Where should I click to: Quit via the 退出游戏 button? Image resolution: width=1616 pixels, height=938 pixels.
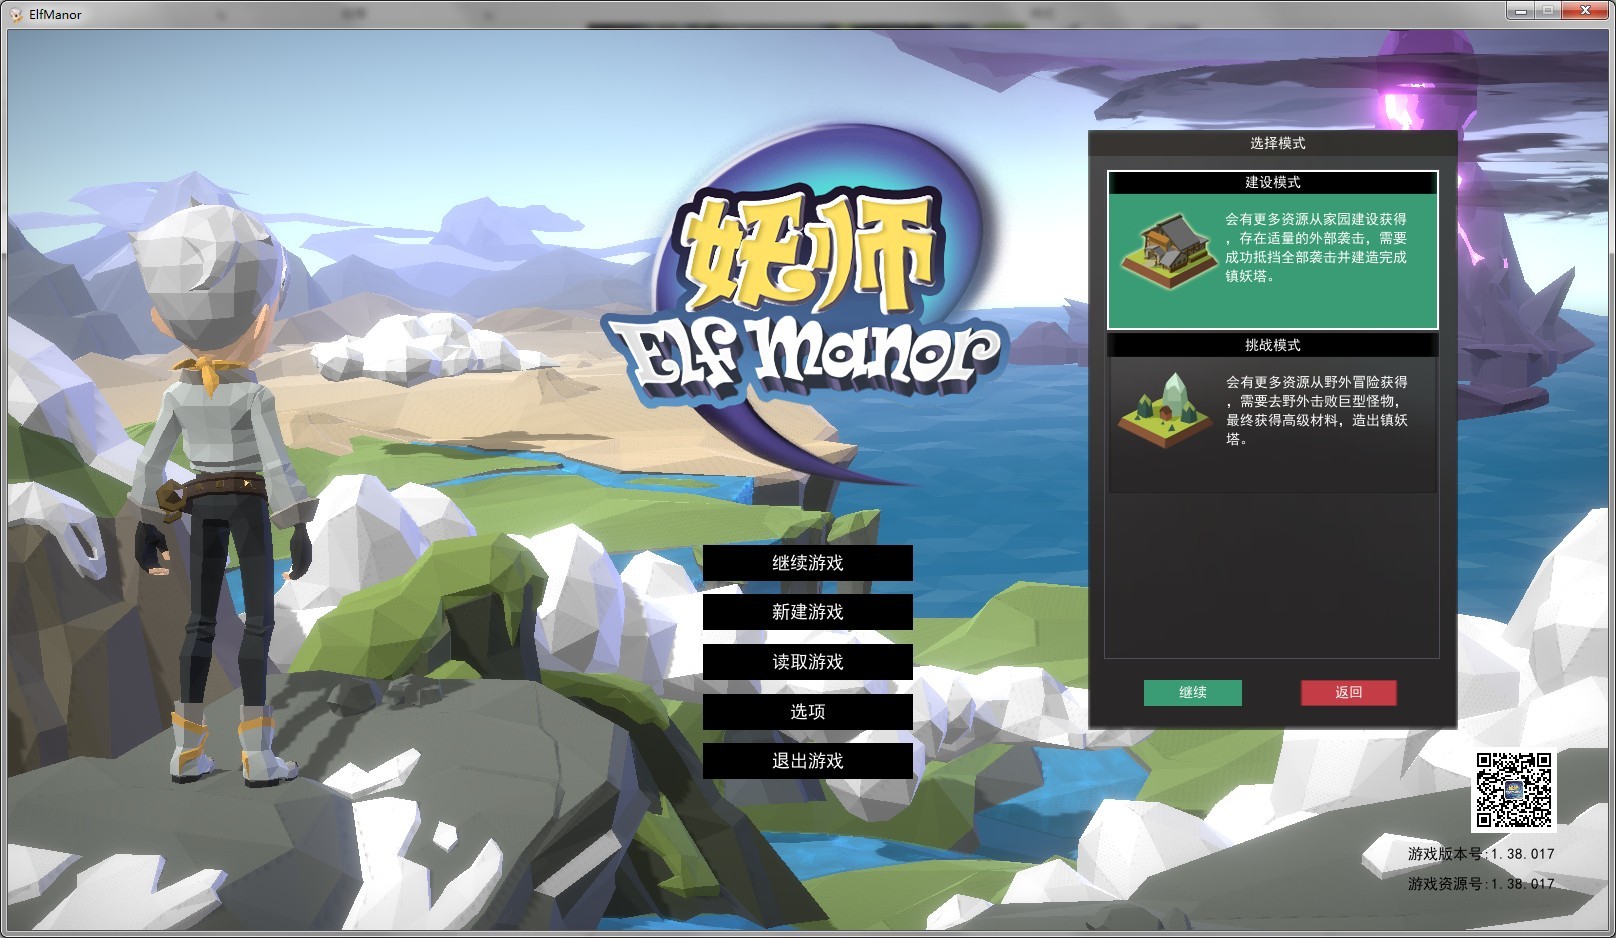pos(807,761)
